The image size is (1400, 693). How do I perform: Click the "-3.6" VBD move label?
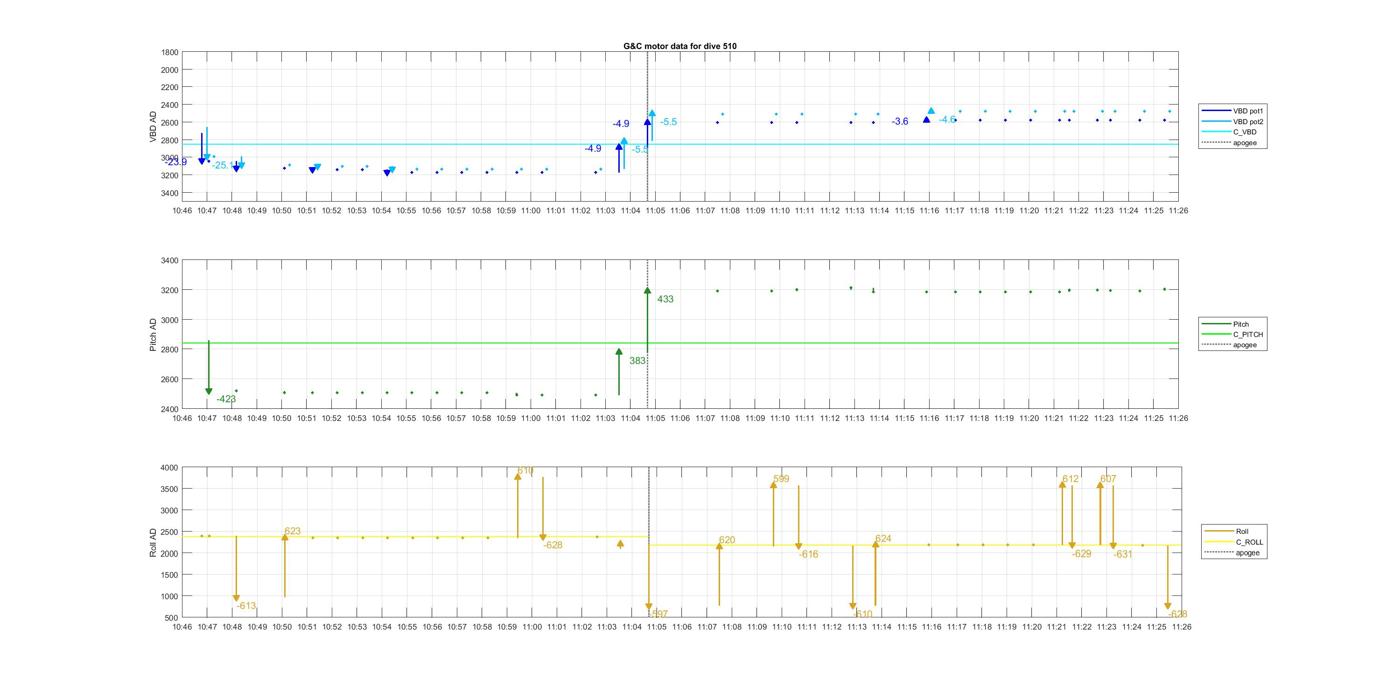pyautogui.click(x=900, y=121)
